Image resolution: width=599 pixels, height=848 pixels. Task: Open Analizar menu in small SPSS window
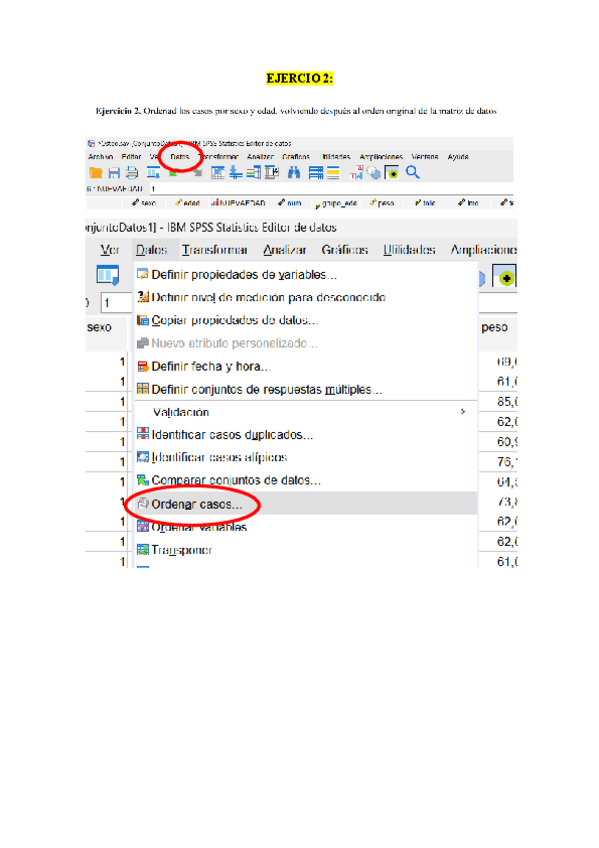[261, 157]
